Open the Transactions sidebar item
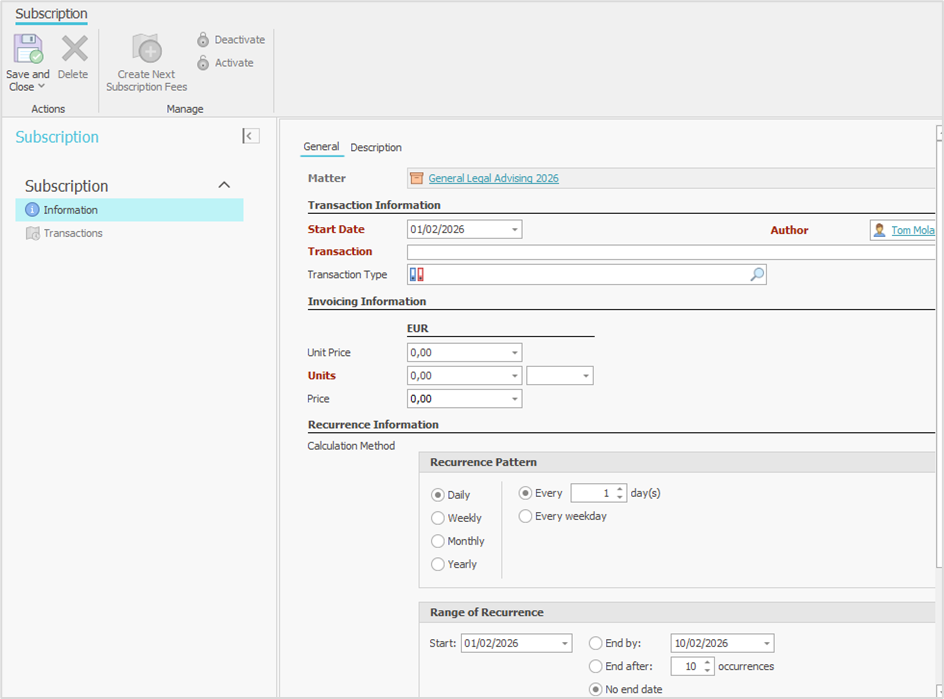This screenshot has width=944, height=699. [72, 233]
